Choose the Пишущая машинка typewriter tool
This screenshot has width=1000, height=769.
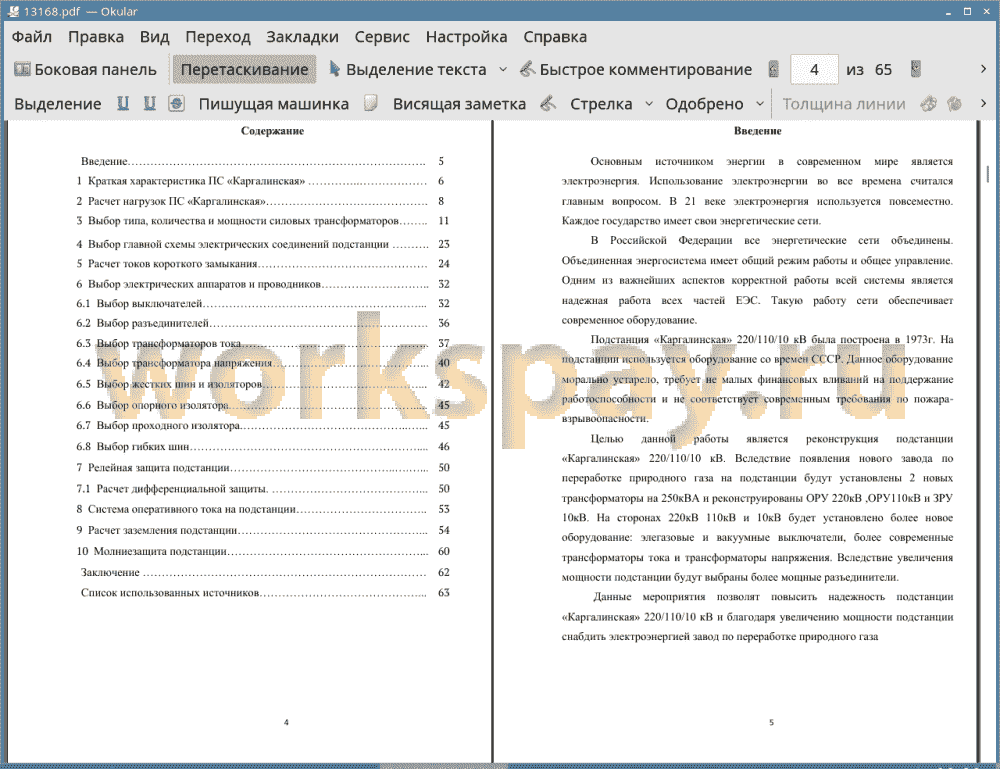274,104
